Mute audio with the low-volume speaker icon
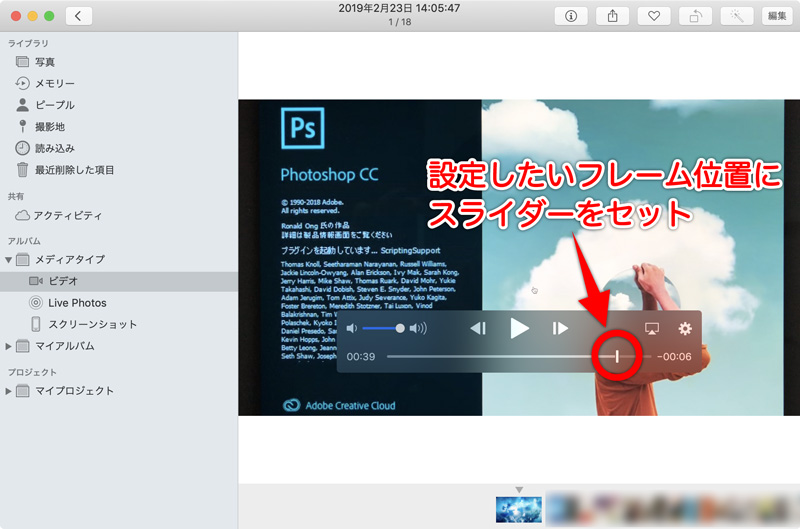Image resolution: width=800 pixels, height=529 pixels. click(352, 329)
